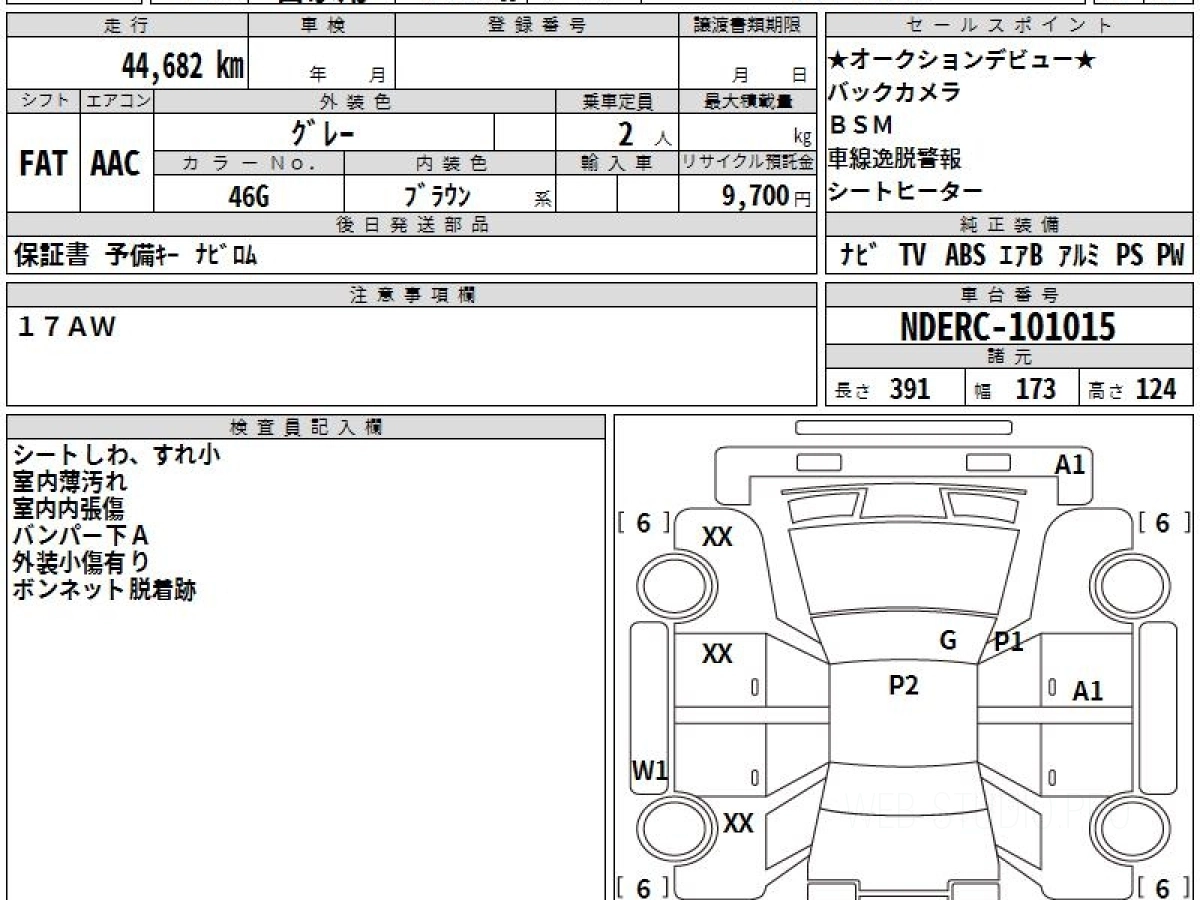The image size is (1200, 900).
Task: Select 予備キー in the shipped parts row
Action: [142, 255]
